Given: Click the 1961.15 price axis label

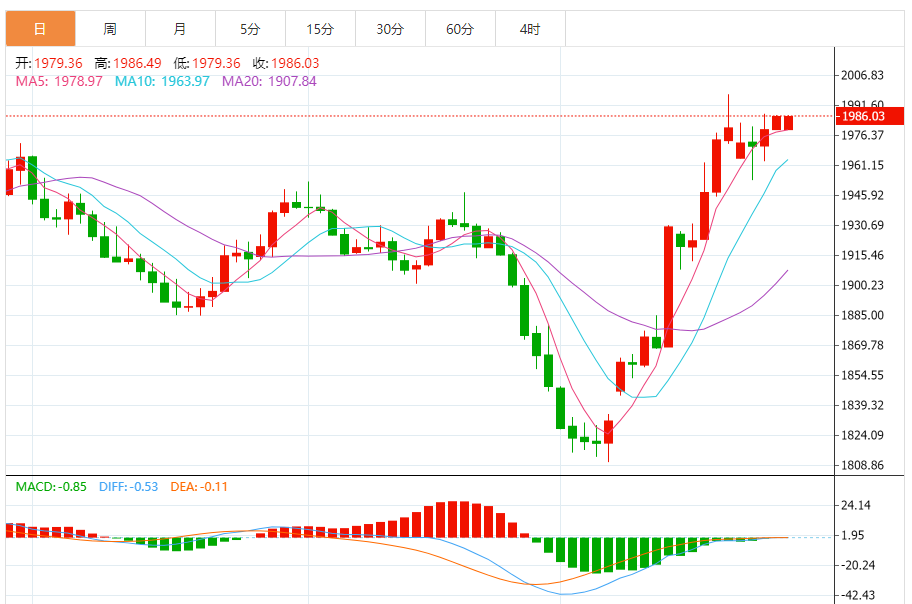Looking at the screenshot, I should pos(863,165).
